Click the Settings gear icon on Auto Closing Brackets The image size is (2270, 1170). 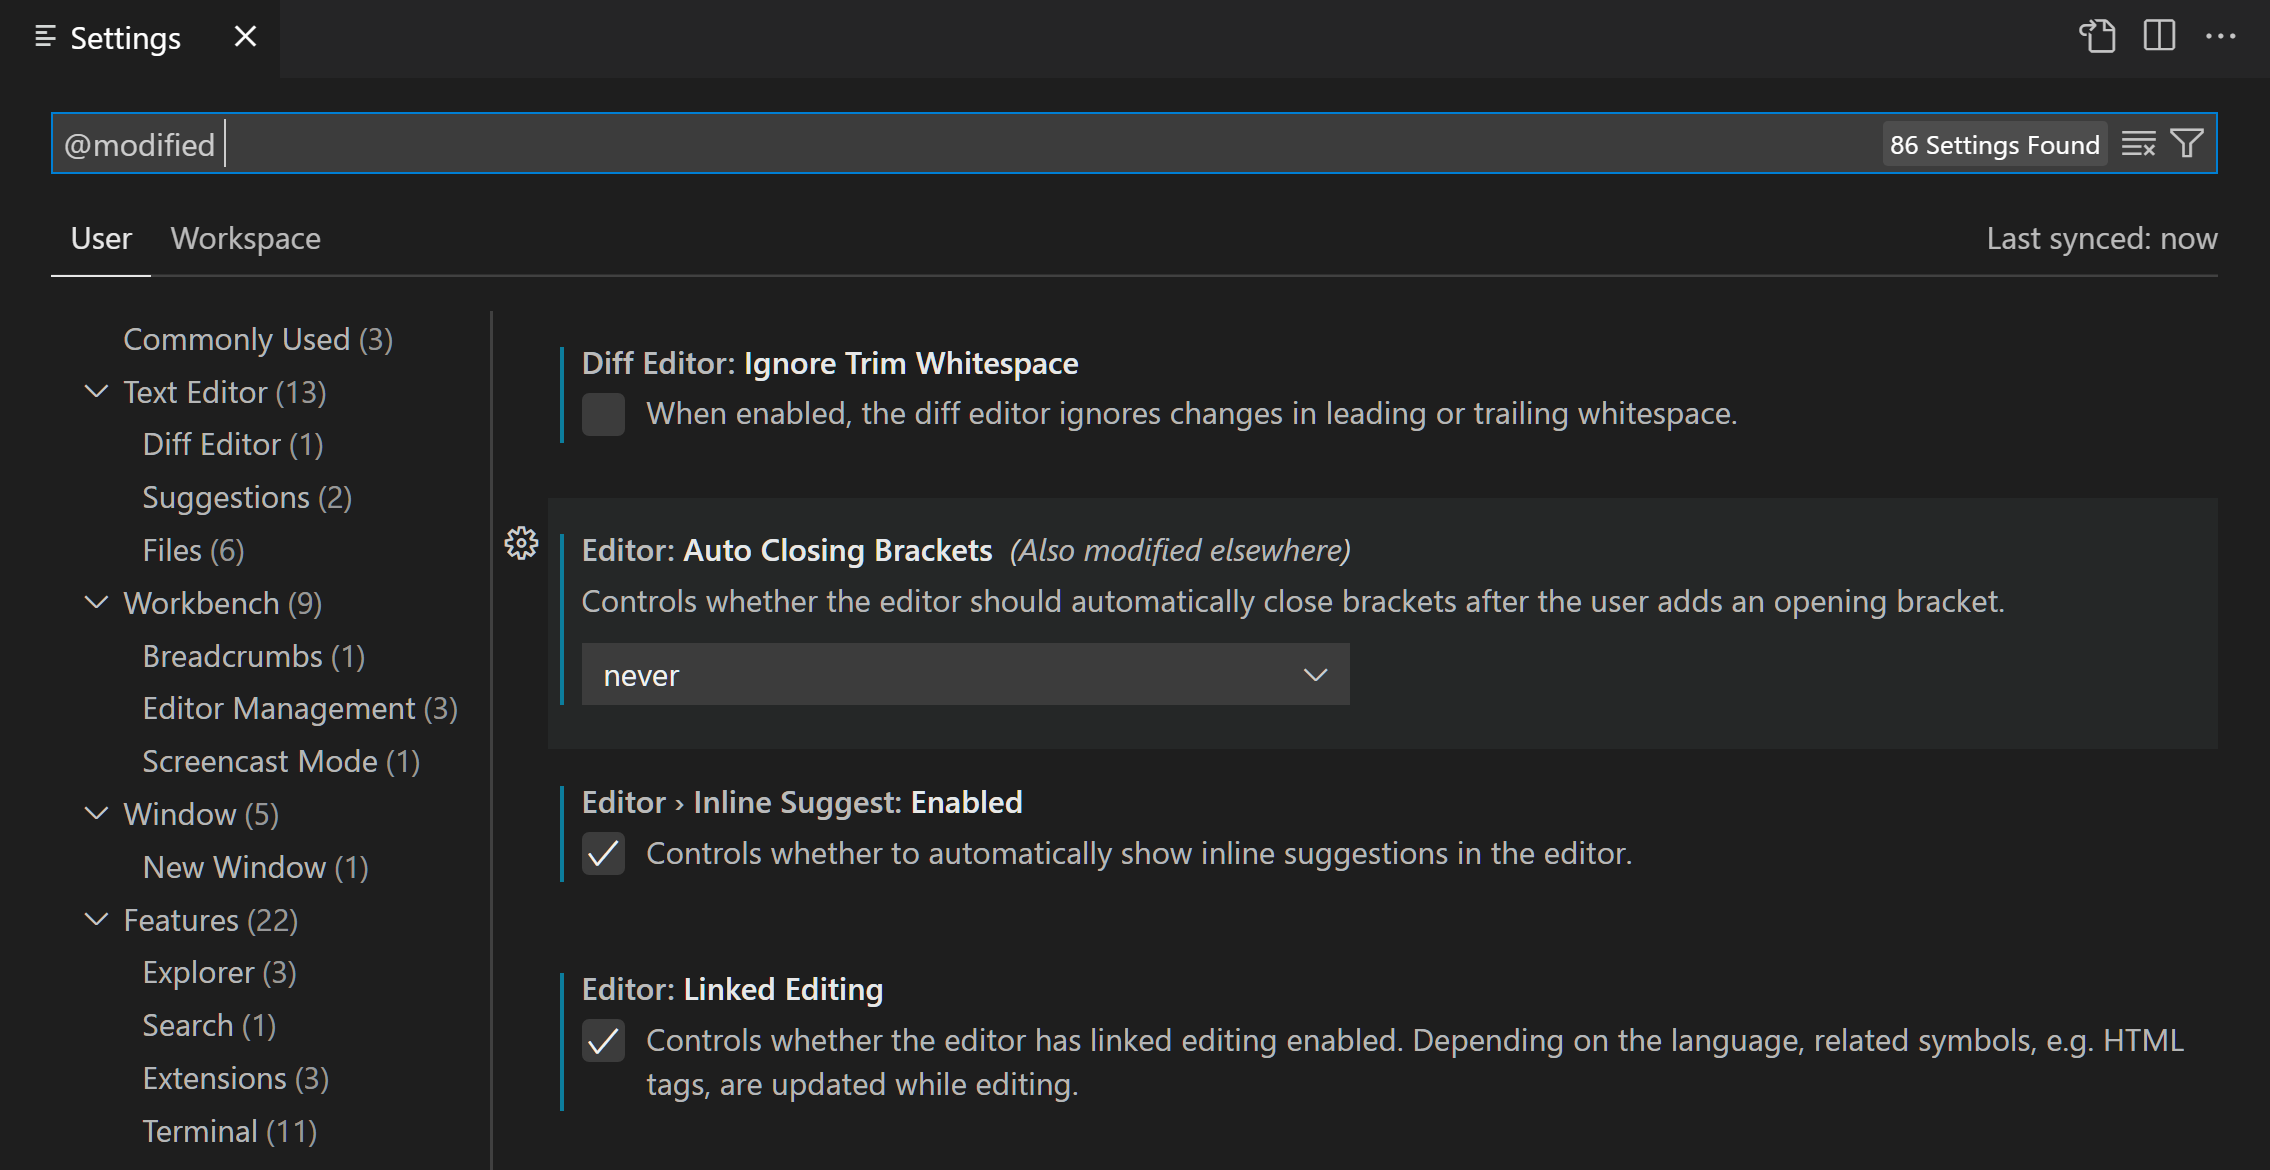[522, 543]
